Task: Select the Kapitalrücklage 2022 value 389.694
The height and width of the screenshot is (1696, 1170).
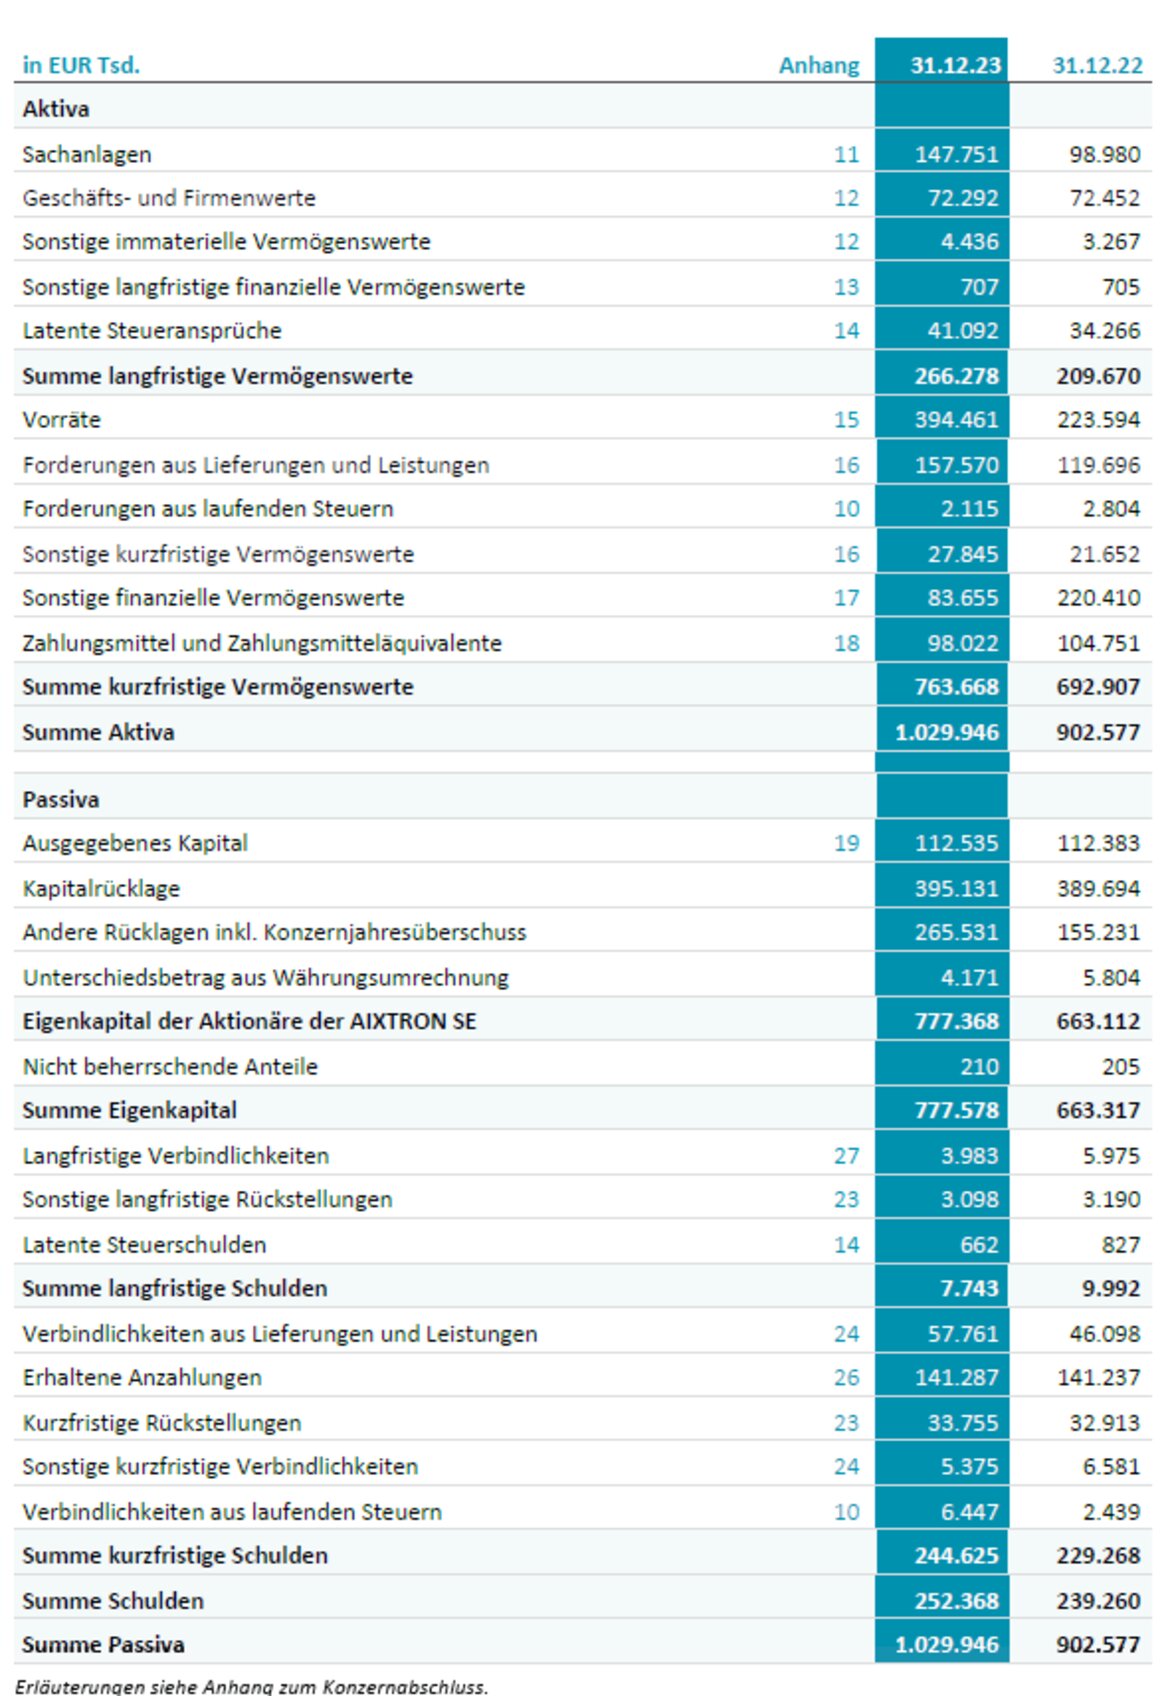Action: point(1097,889)
